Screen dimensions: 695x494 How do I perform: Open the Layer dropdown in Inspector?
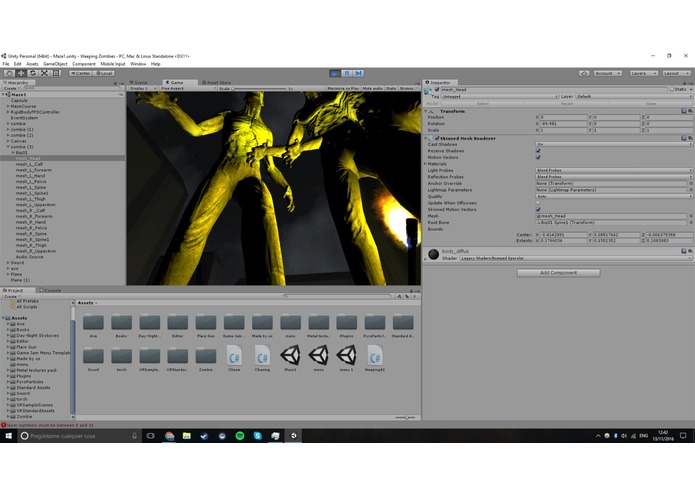(x=634, y=96)
